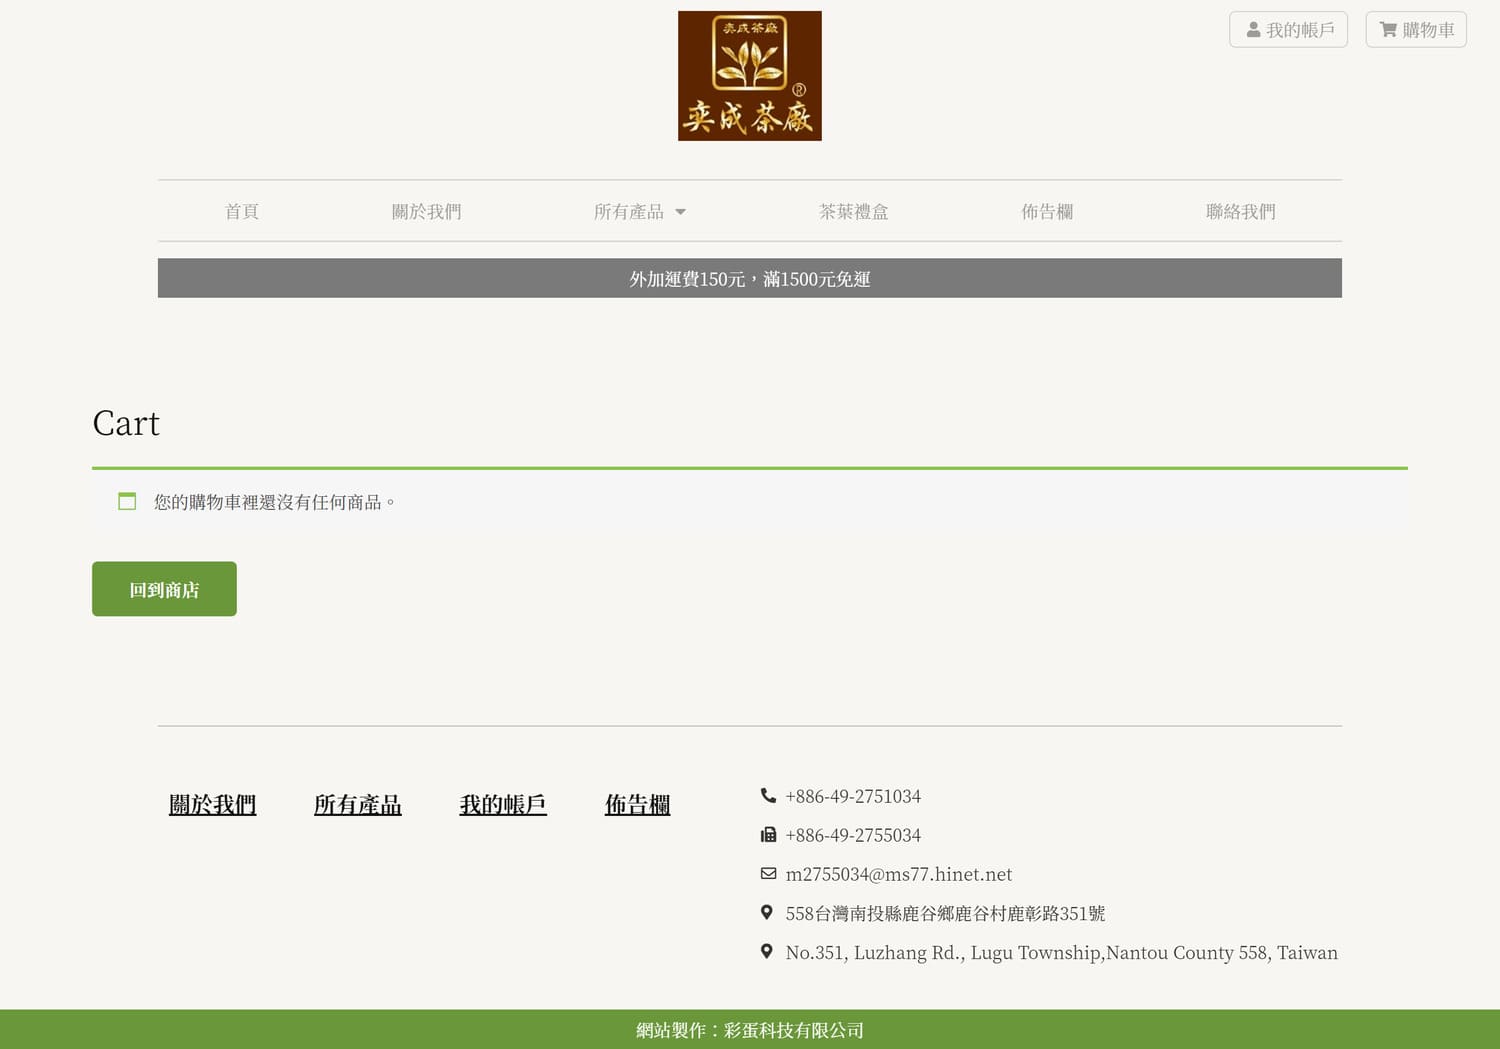Click the user icon in 我的帳戶 button

tap(1253, 30)
